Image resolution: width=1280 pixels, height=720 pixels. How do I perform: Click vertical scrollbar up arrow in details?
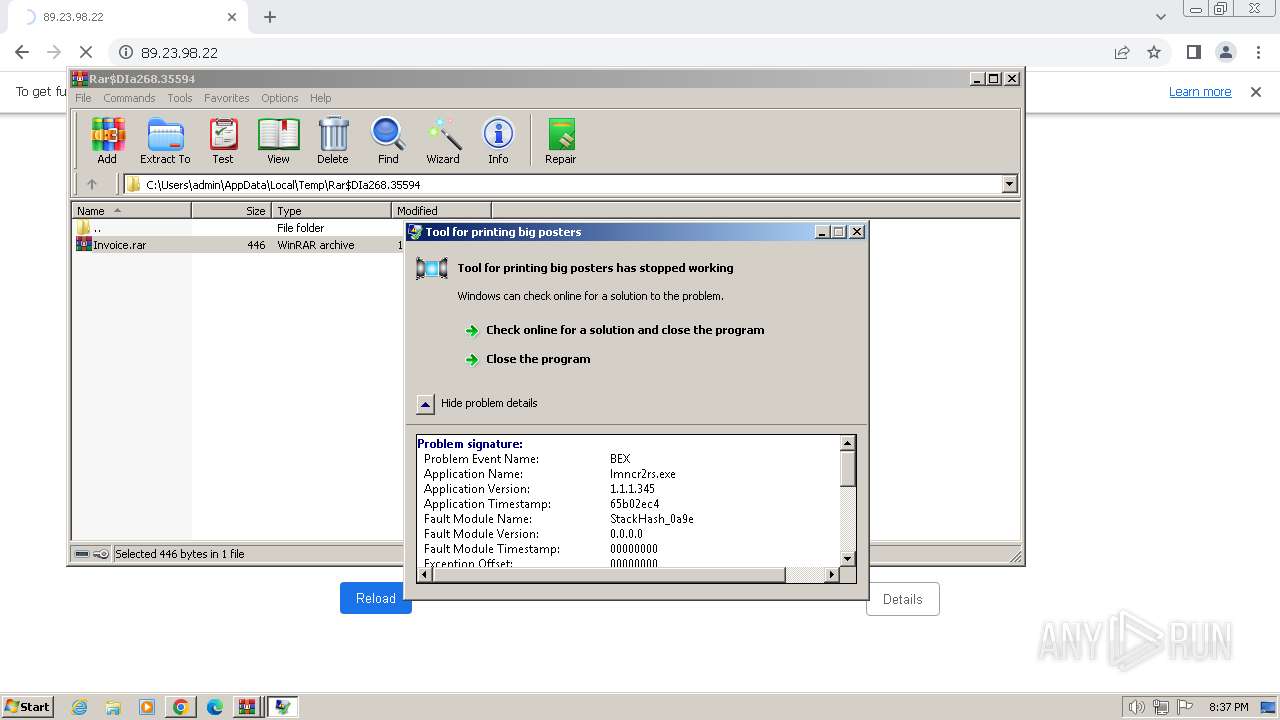[x=847, y=443]
